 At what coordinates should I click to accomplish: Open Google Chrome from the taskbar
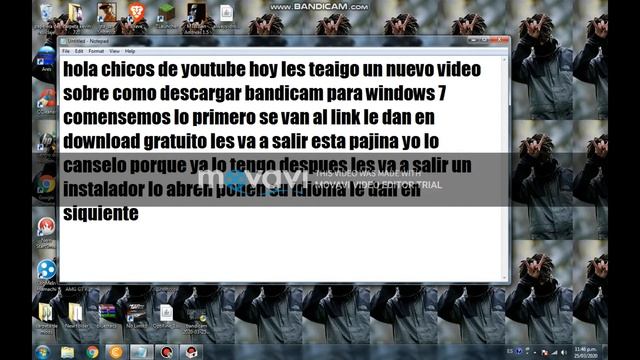(92, 352)
